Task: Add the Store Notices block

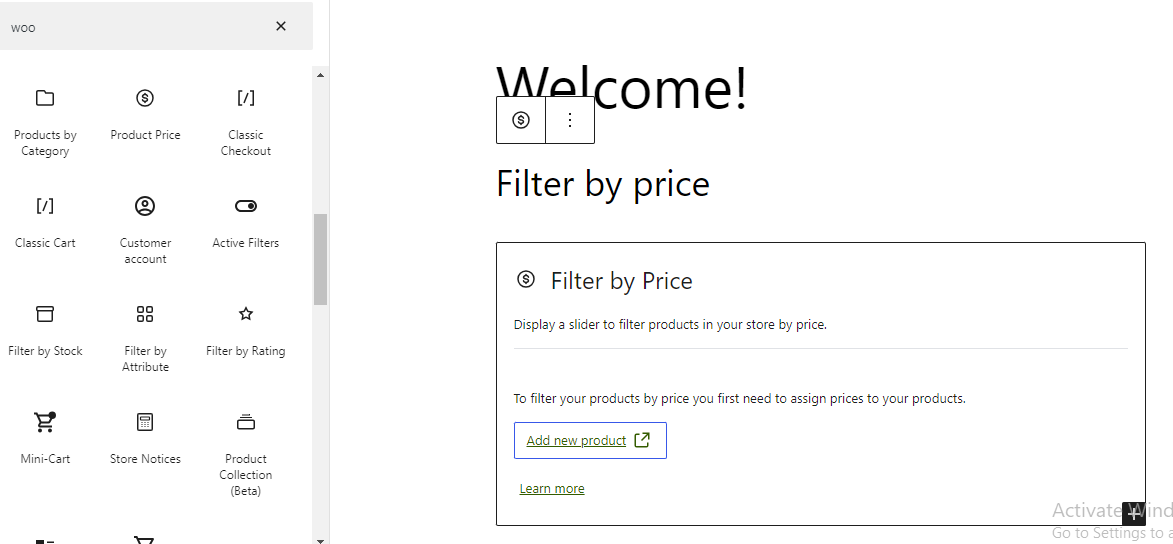Action: (x=145, y=438)
